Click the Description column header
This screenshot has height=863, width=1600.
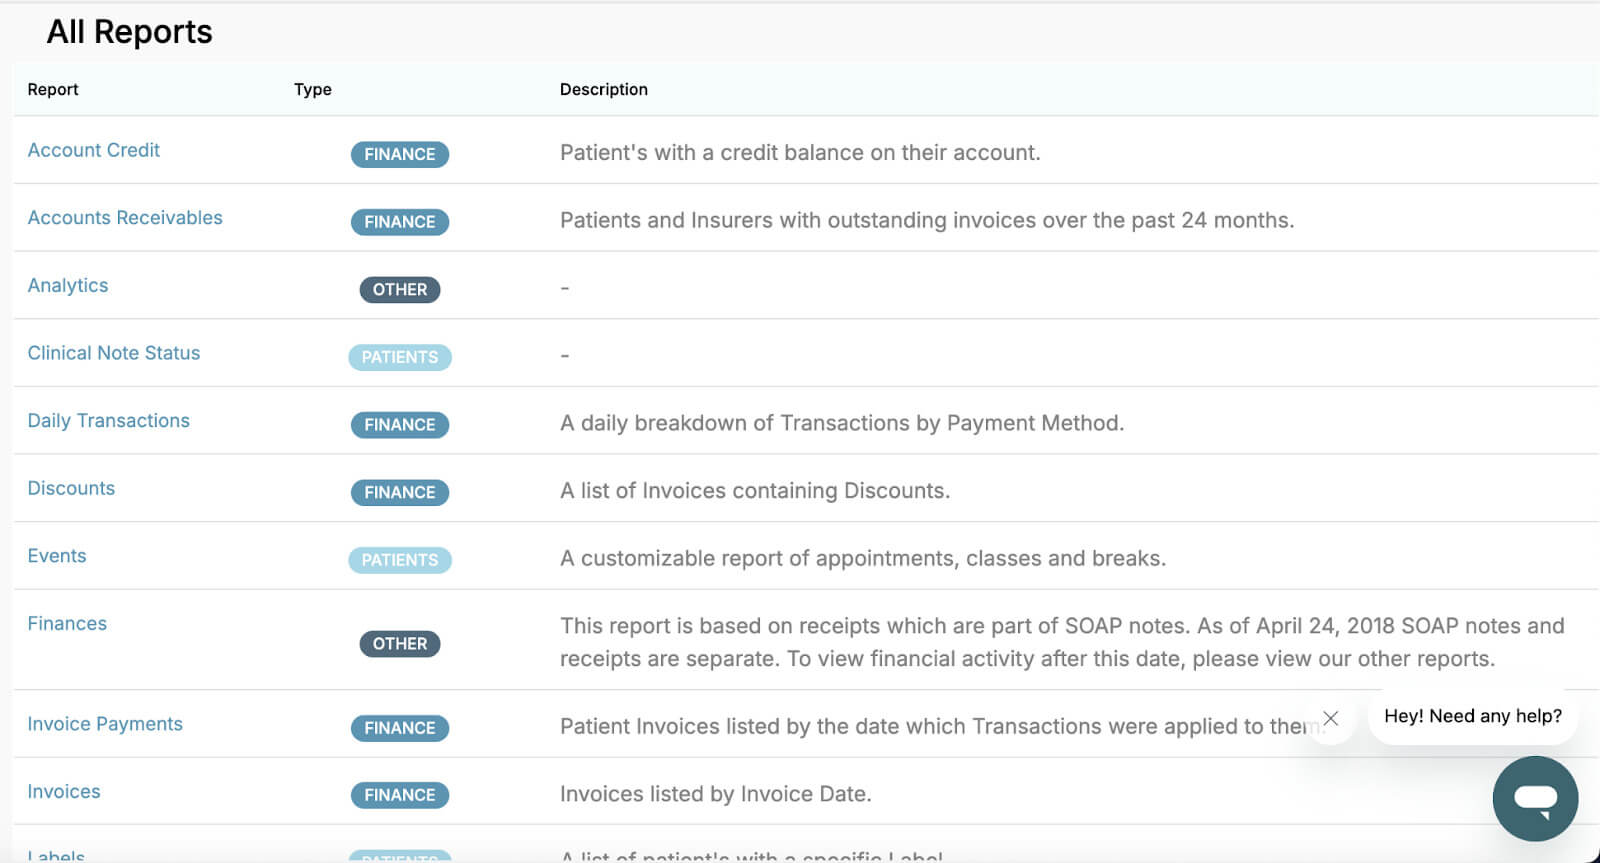click(603, 89)
